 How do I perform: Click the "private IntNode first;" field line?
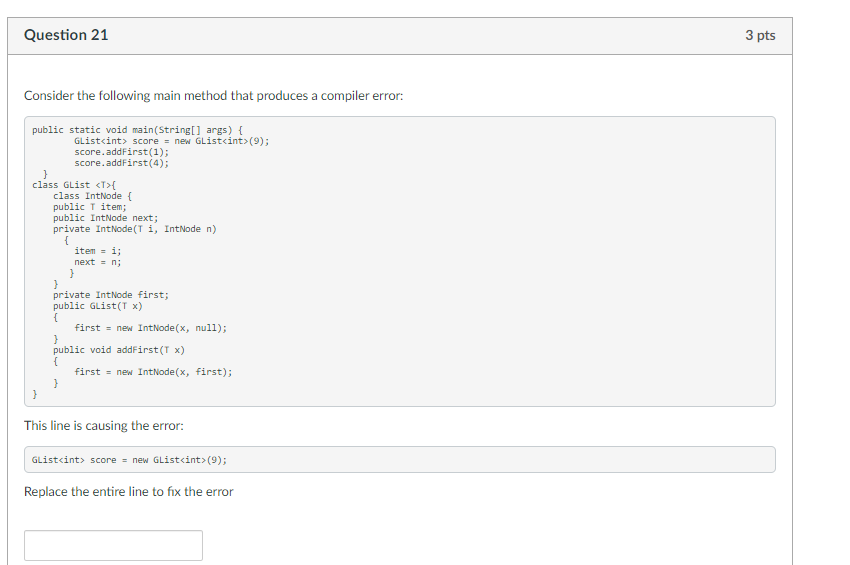point(111,295)
